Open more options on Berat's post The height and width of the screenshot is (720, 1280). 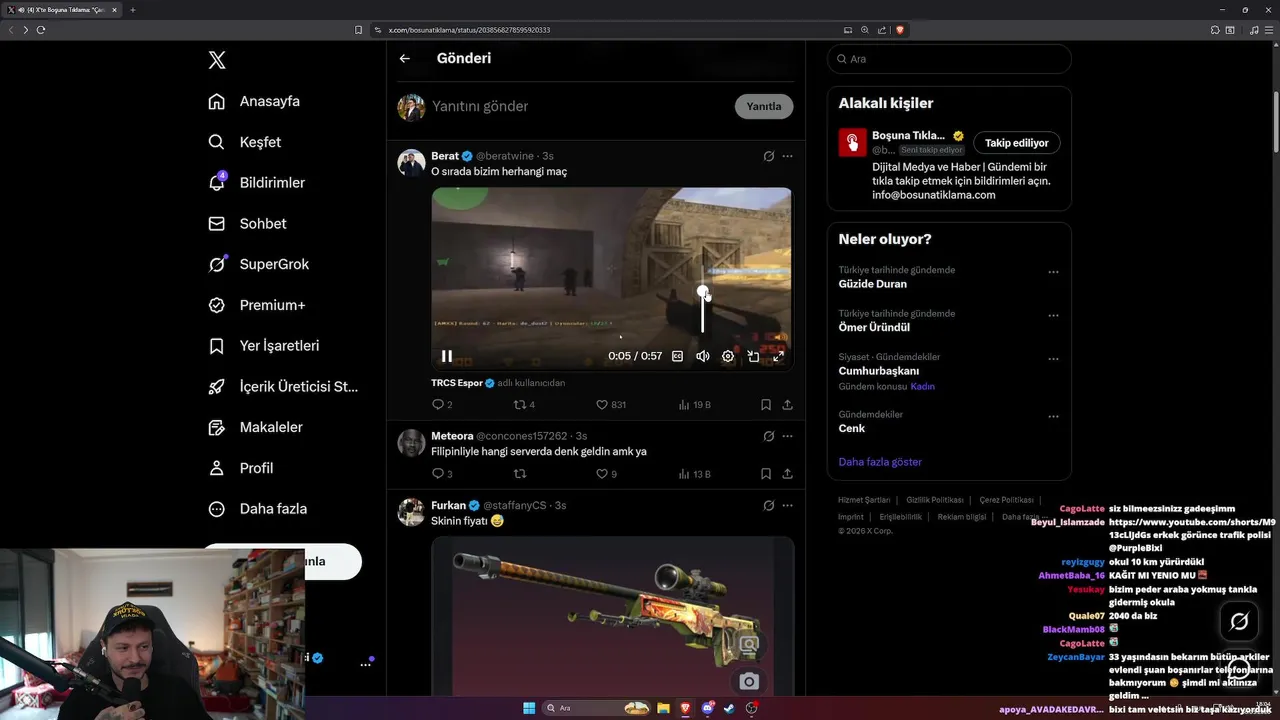tap(787, 156)
